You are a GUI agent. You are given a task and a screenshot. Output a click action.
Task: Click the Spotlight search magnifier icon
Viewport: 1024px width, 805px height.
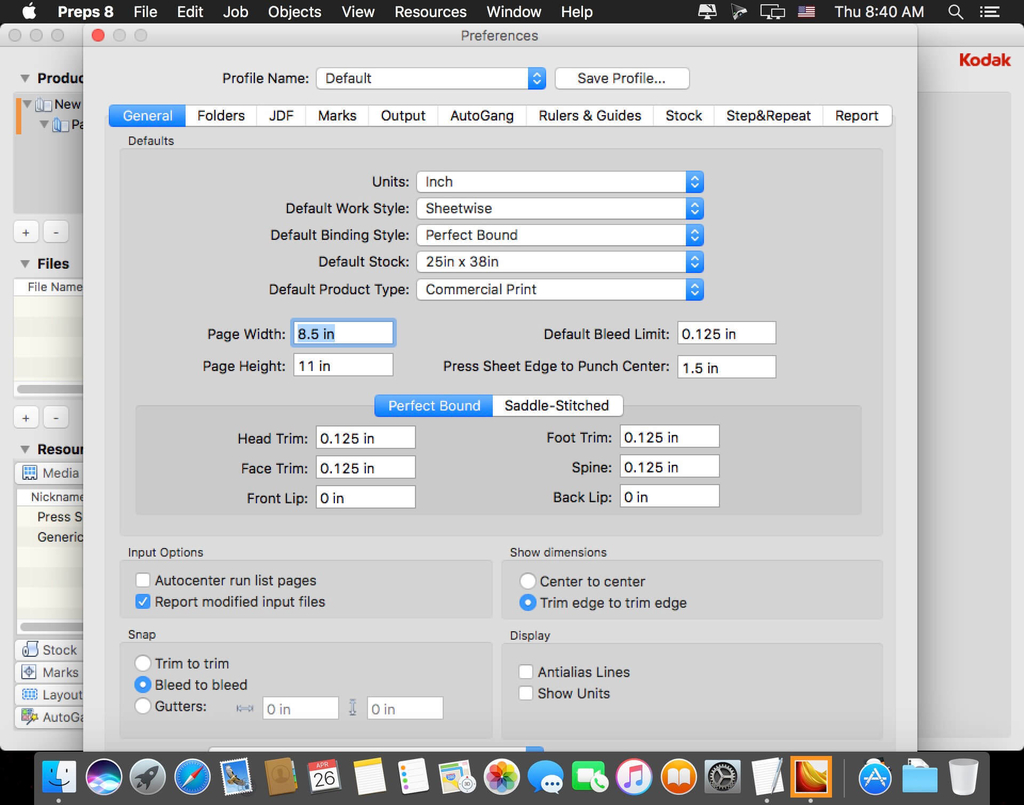click(955, 12)
